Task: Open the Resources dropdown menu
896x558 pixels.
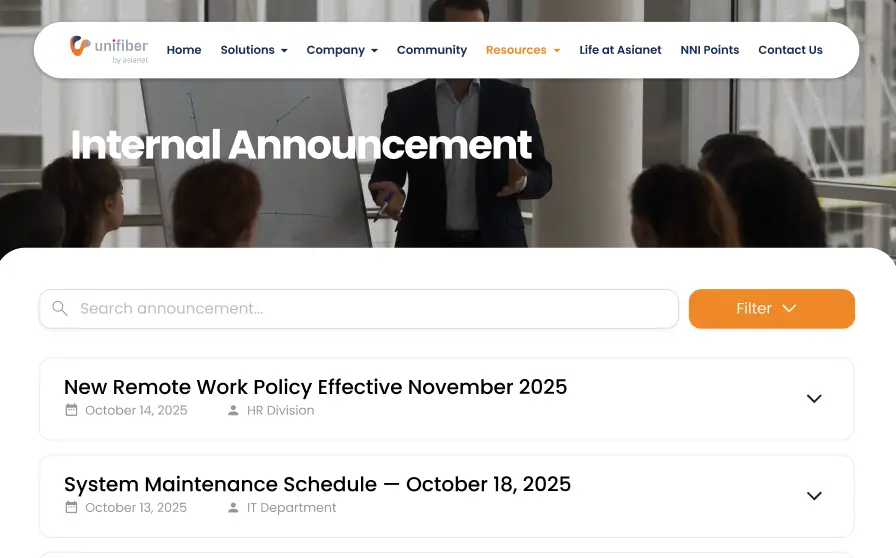Action: pyautogui.click(x=522, y=50)
